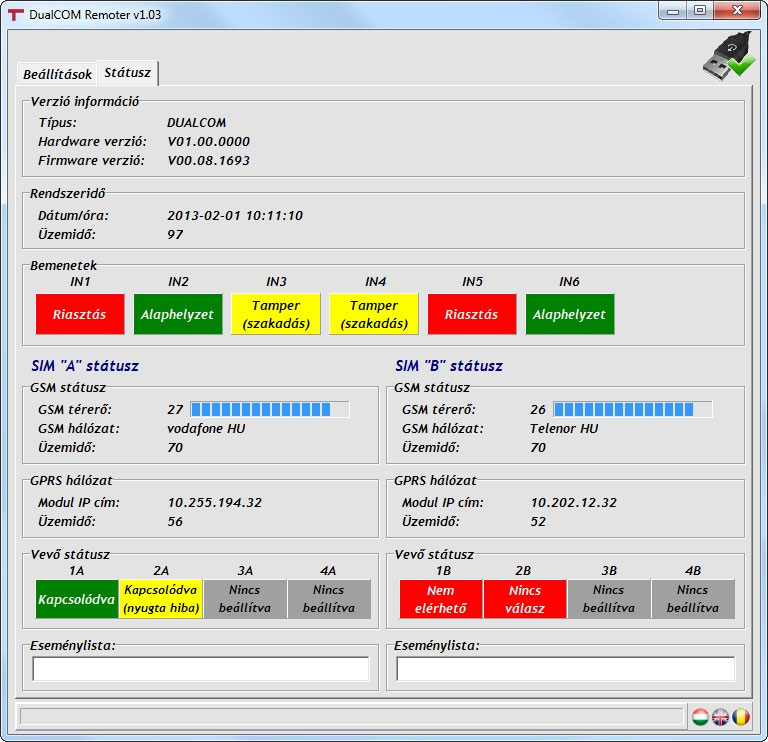Click the DualCOM app logo in title bar

click(x=15, y=15)
